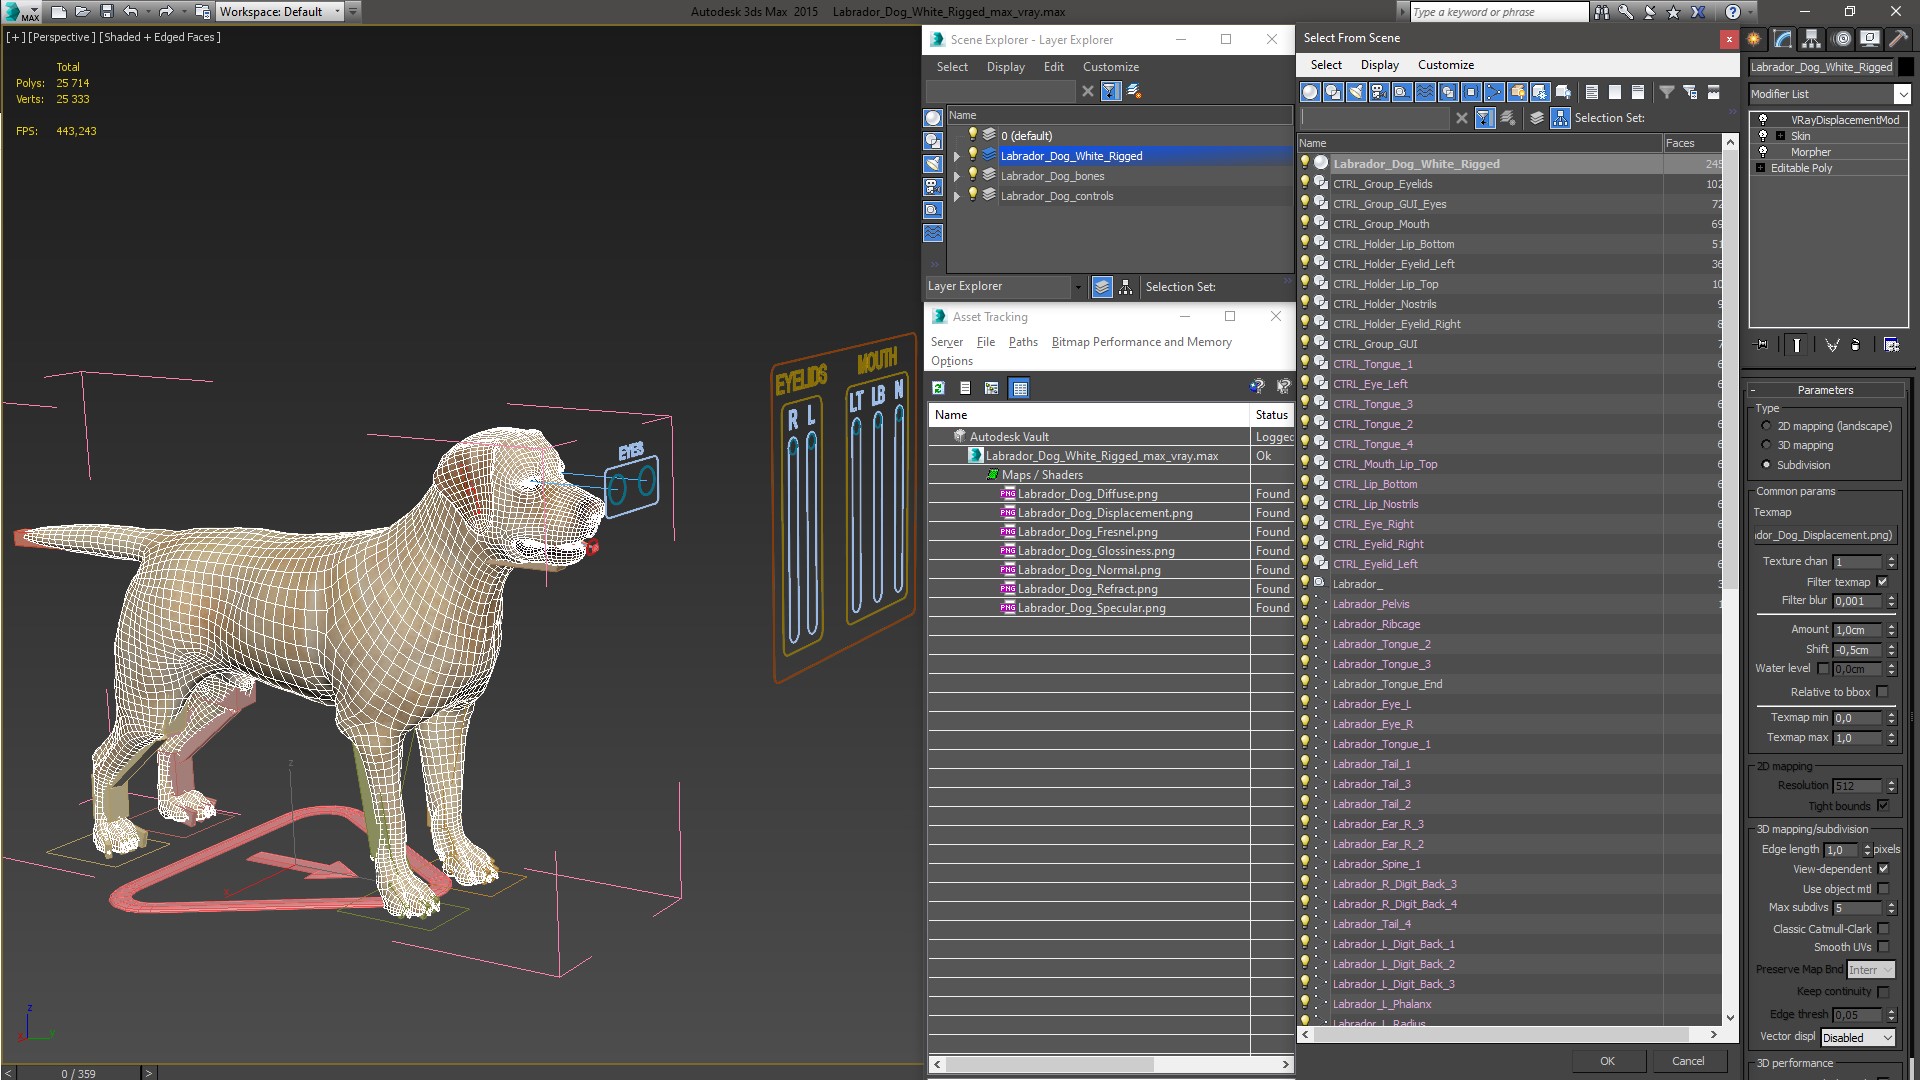Clear the Select From Scene search filter X
Image resolution: width=1920 pixels, height=1080 pixels.
click(x=1462, y=118)
